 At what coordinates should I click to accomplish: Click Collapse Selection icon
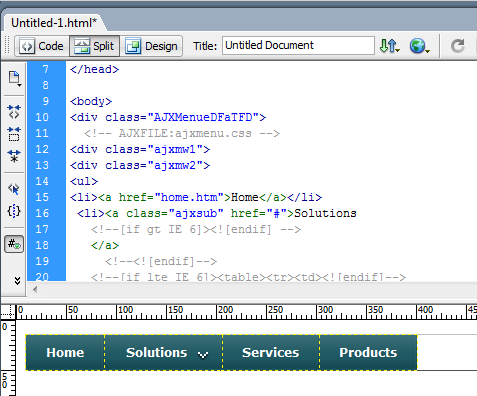tap(14, 134)
